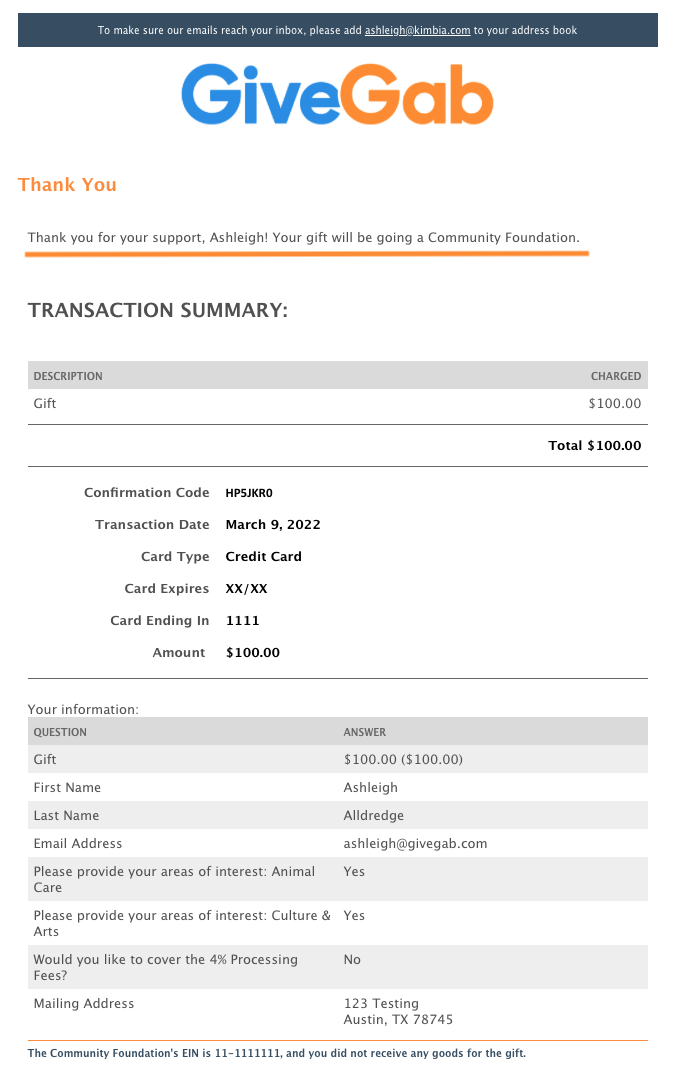The image size is (678, 1084).
Task: Click the XX/XX card expiry value
Action: click(246, 589)
